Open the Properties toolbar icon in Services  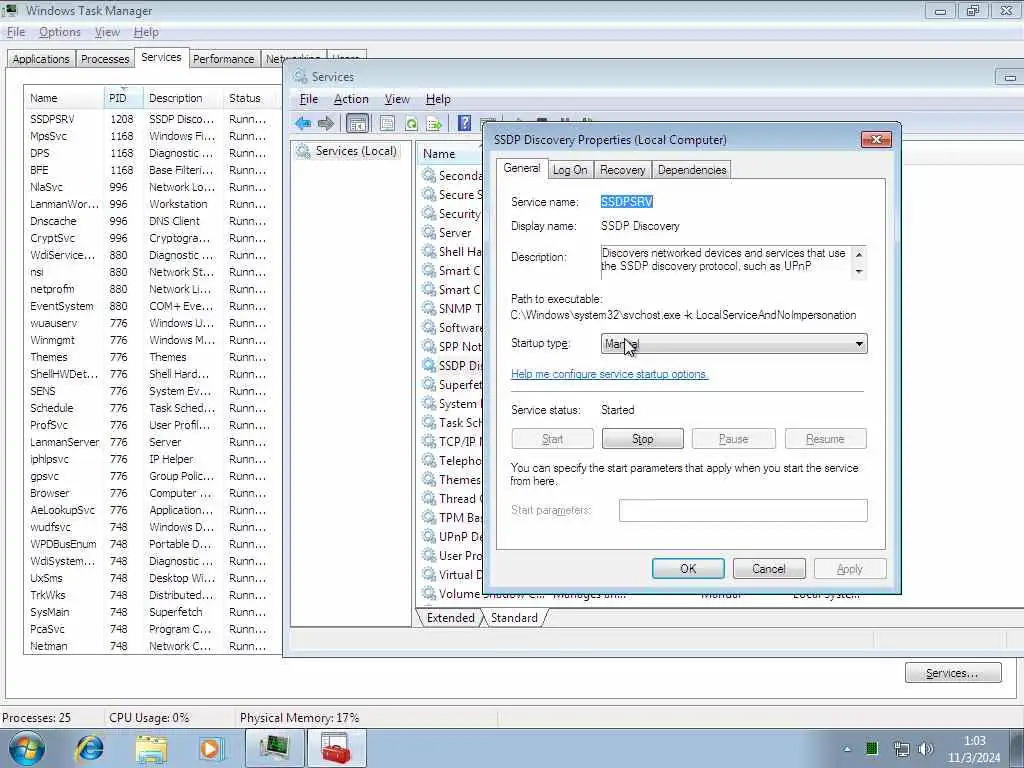point(387,123)
